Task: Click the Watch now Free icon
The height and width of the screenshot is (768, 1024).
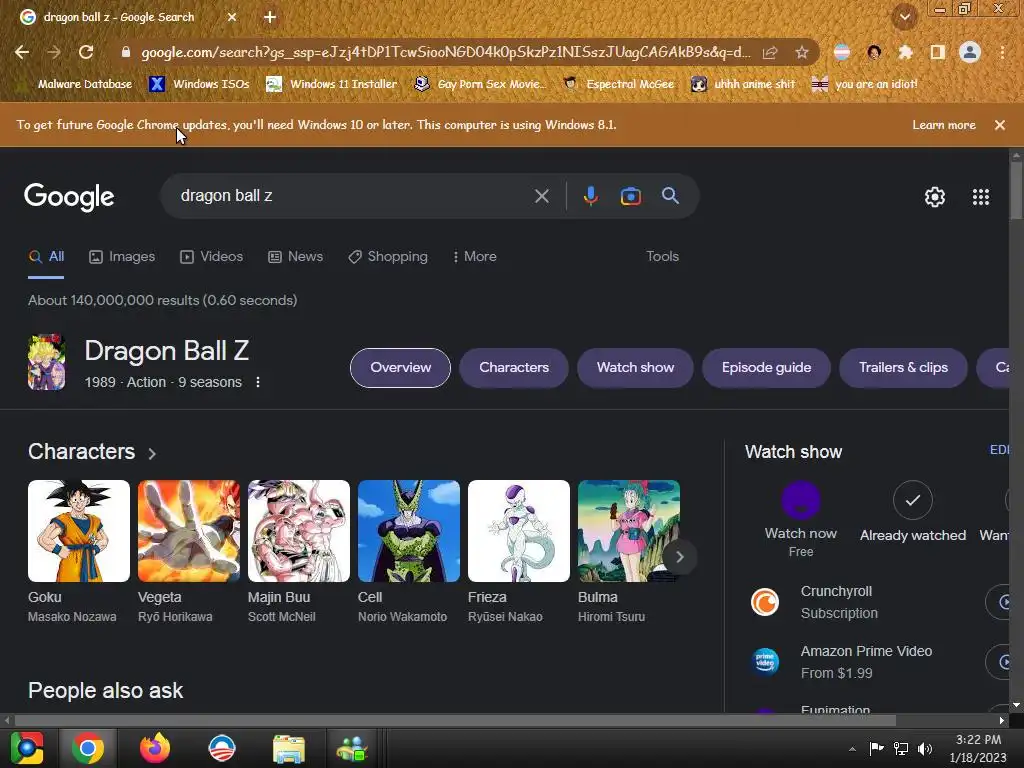Action: tap(801, 500)
